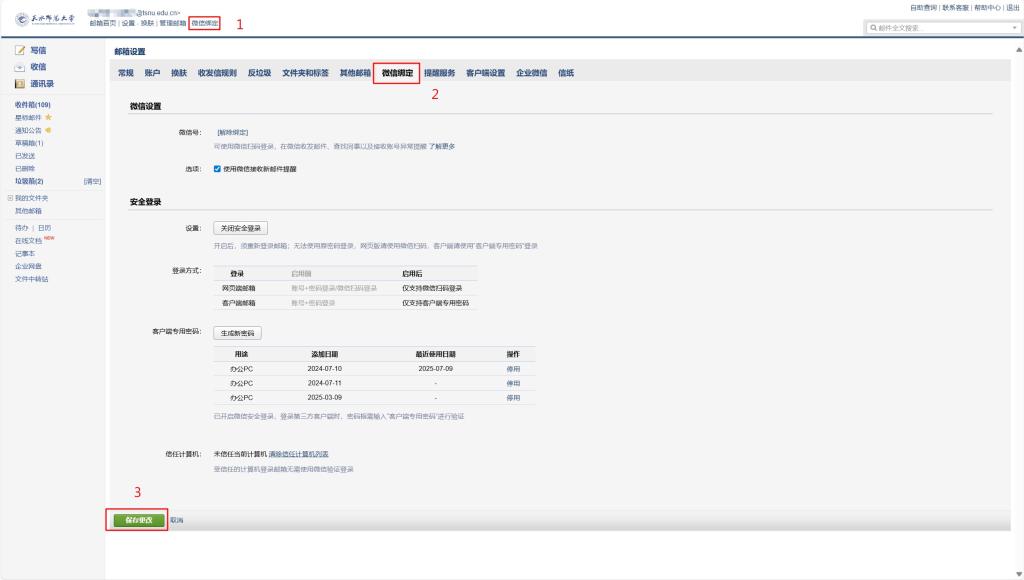1024x580 pixels.
Task: Click the scrollbar up arrow
Action: [1019, 50]
